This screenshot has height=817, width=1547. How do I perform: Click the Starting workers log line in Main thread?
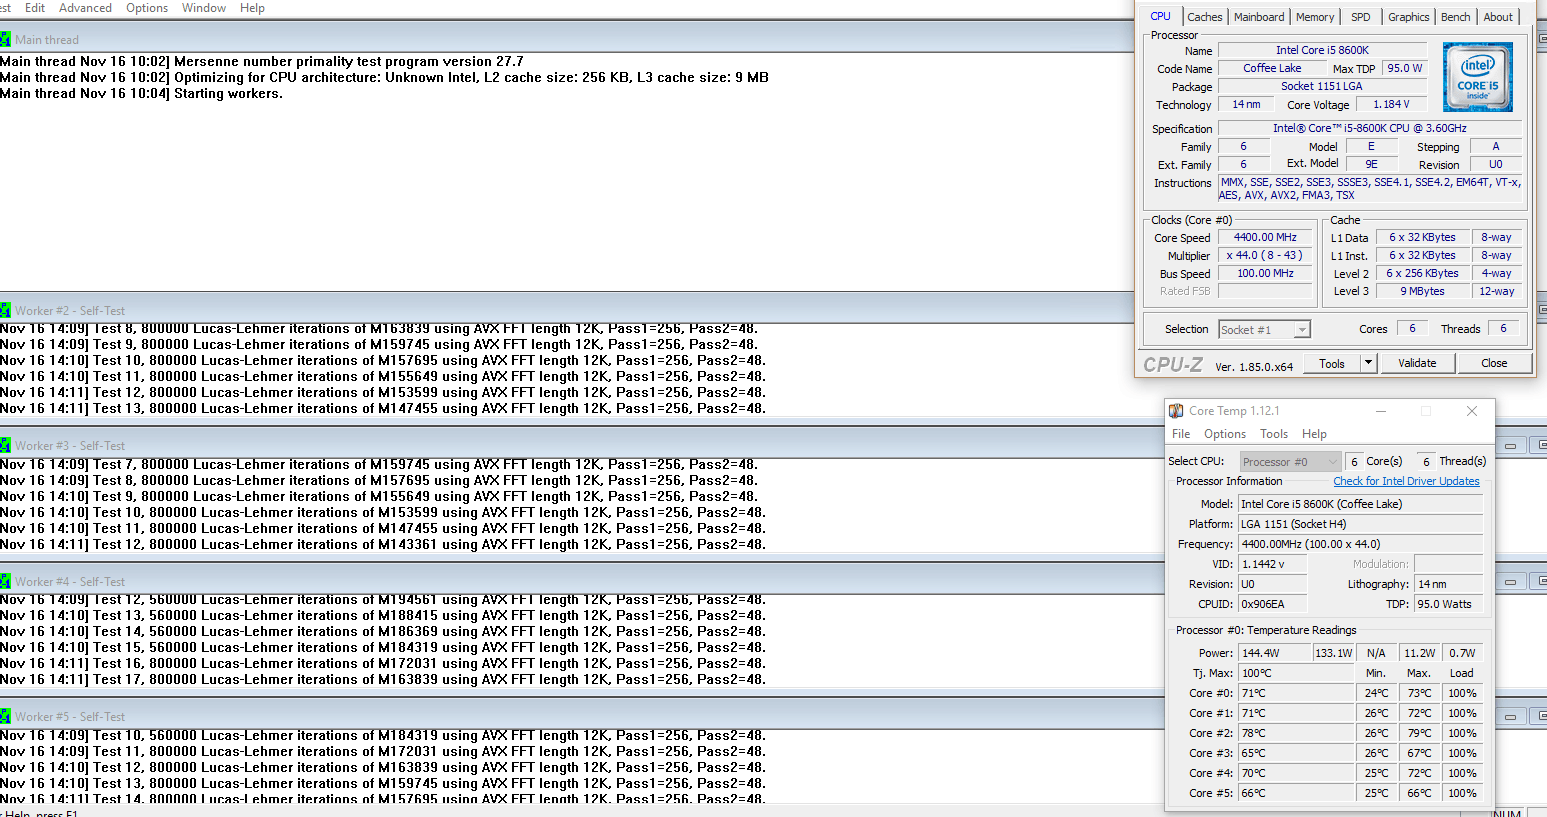[141, 94]
